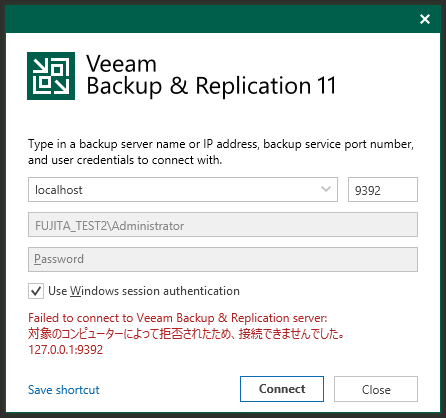Click the 127.0.0.1:9392 address in error
The height and width of the screenshot is (418, 446).
66,350
